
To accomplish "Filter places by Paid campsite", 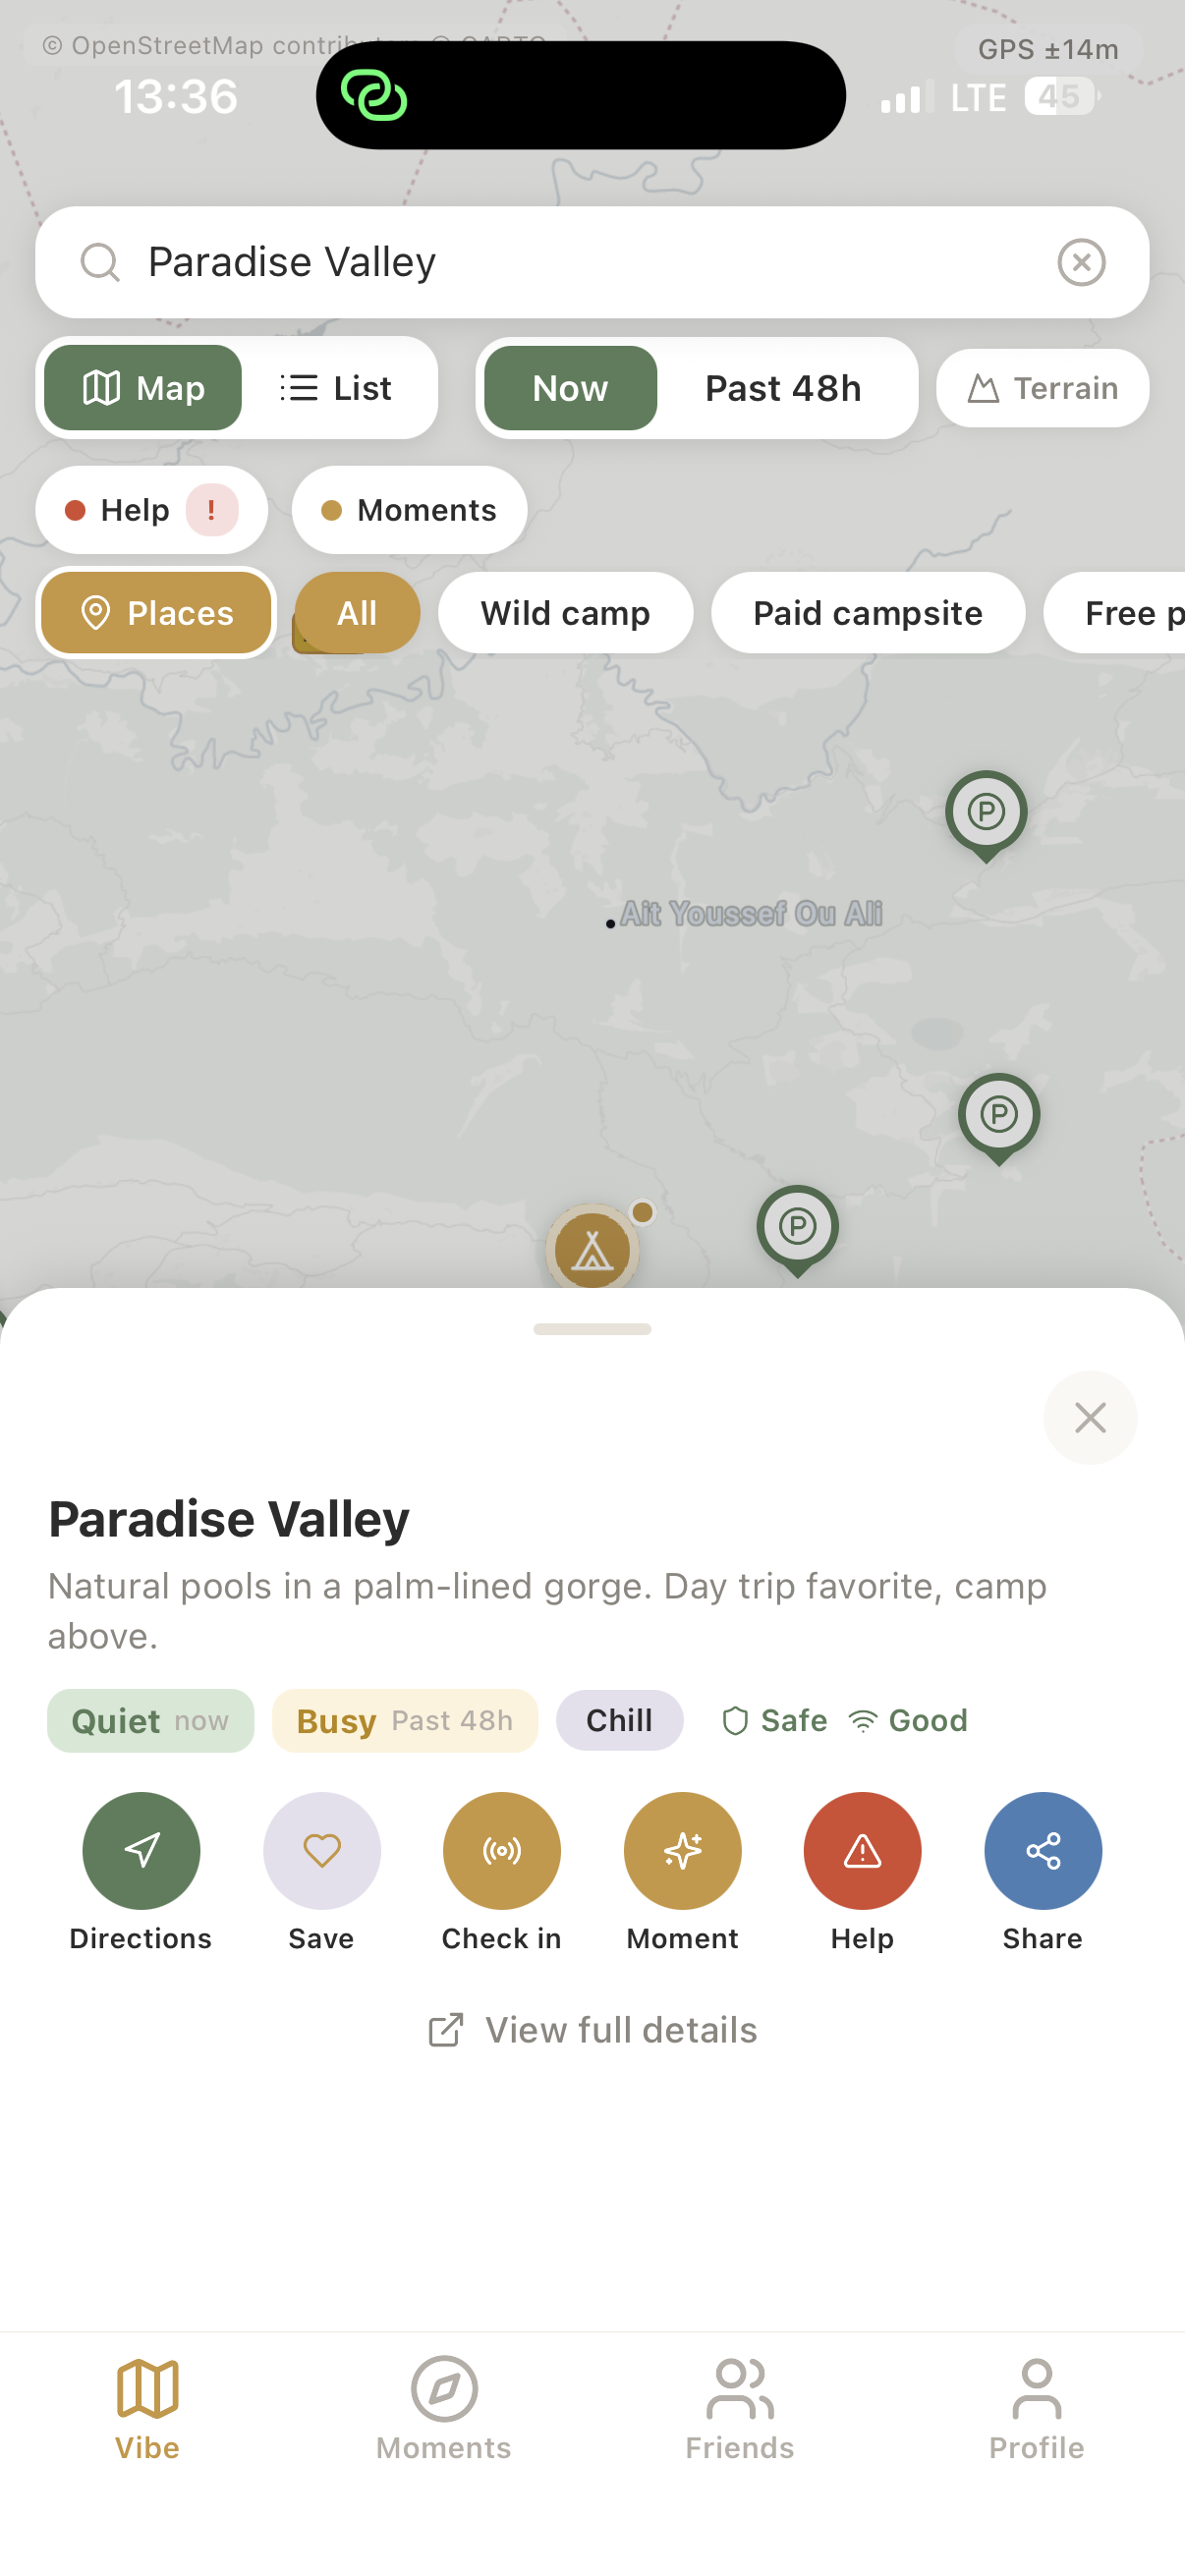I will tap(867, 613).
